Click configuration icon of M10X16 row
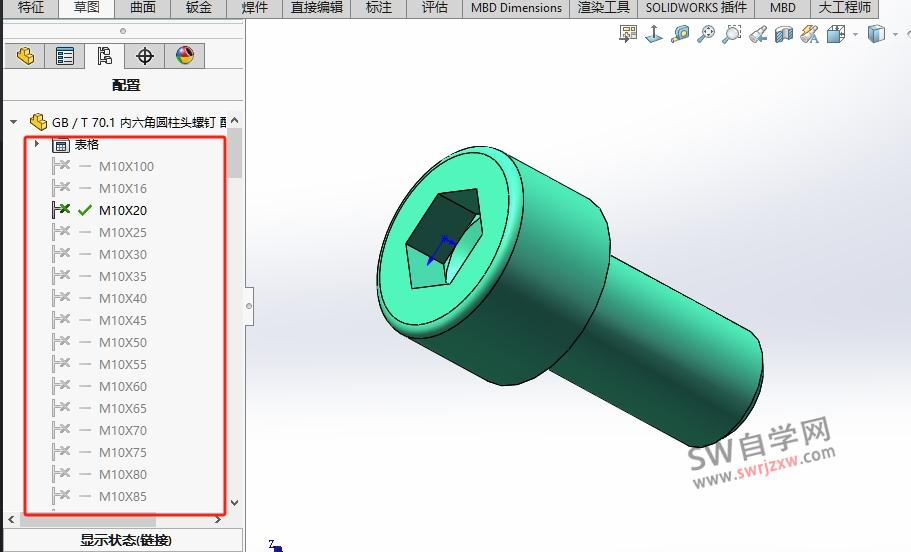Image resolution: width=911 pixels, height=552 pixels. pos(61,188)
